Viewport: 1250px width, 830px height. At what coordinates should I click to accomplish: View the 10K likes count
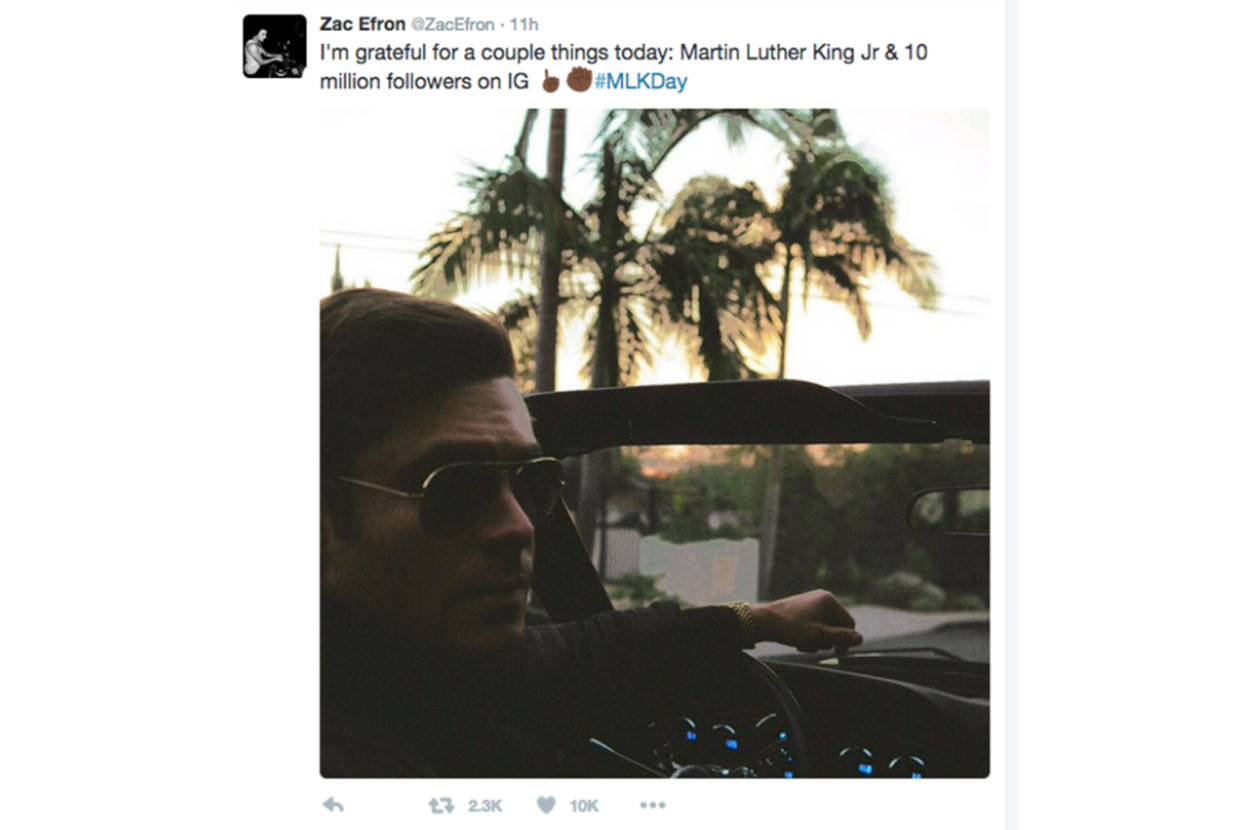(x=583, y=805)
